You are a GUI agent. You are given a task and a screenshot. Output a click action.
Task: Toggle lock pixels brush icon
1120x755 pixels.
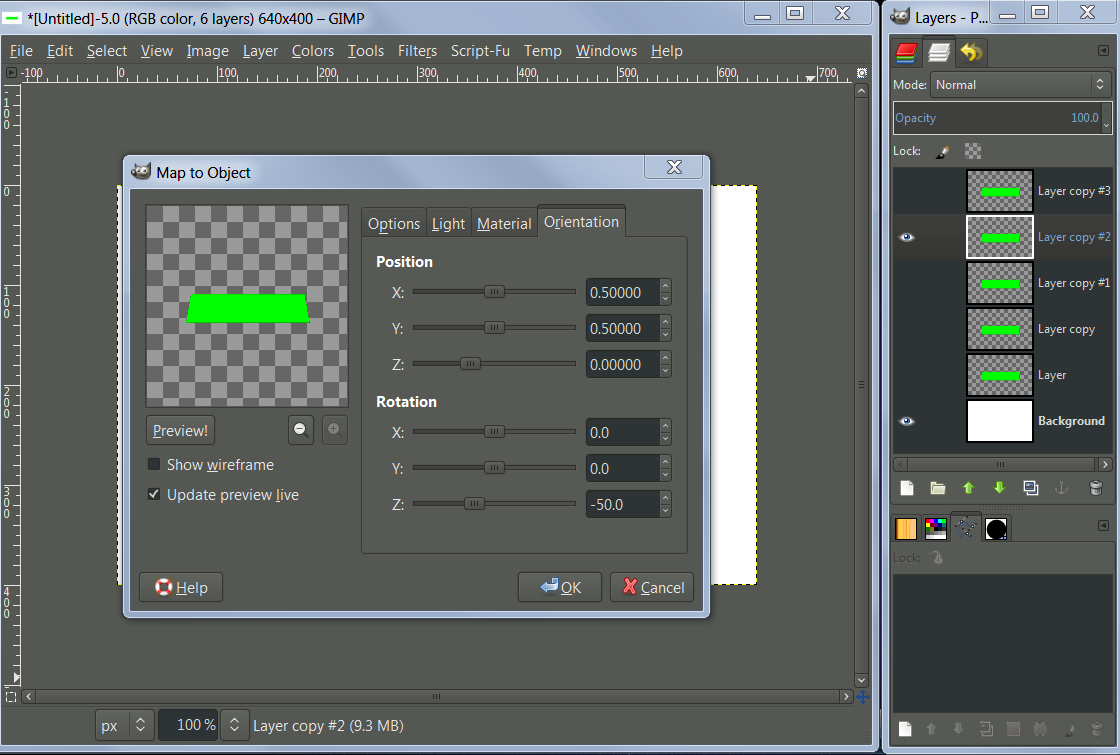(x=943, y=151)
